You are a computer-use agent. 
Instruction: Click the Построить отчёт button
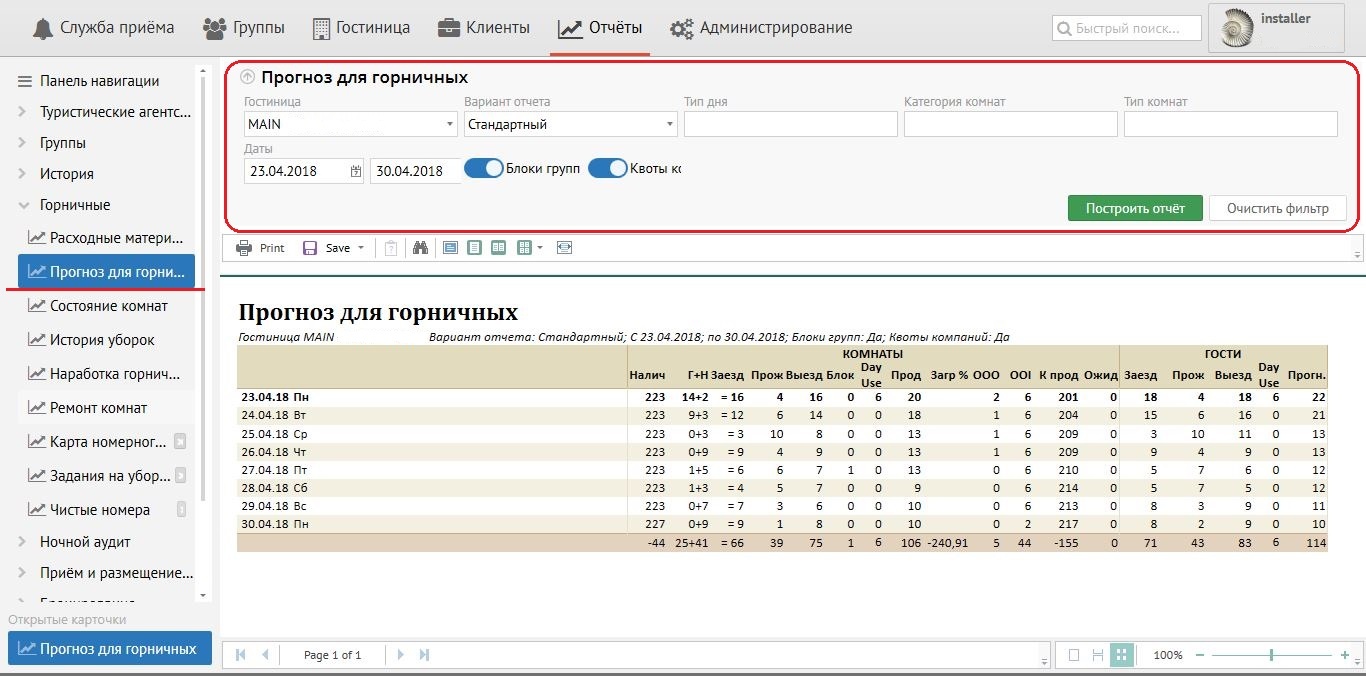click(1135, 208)
